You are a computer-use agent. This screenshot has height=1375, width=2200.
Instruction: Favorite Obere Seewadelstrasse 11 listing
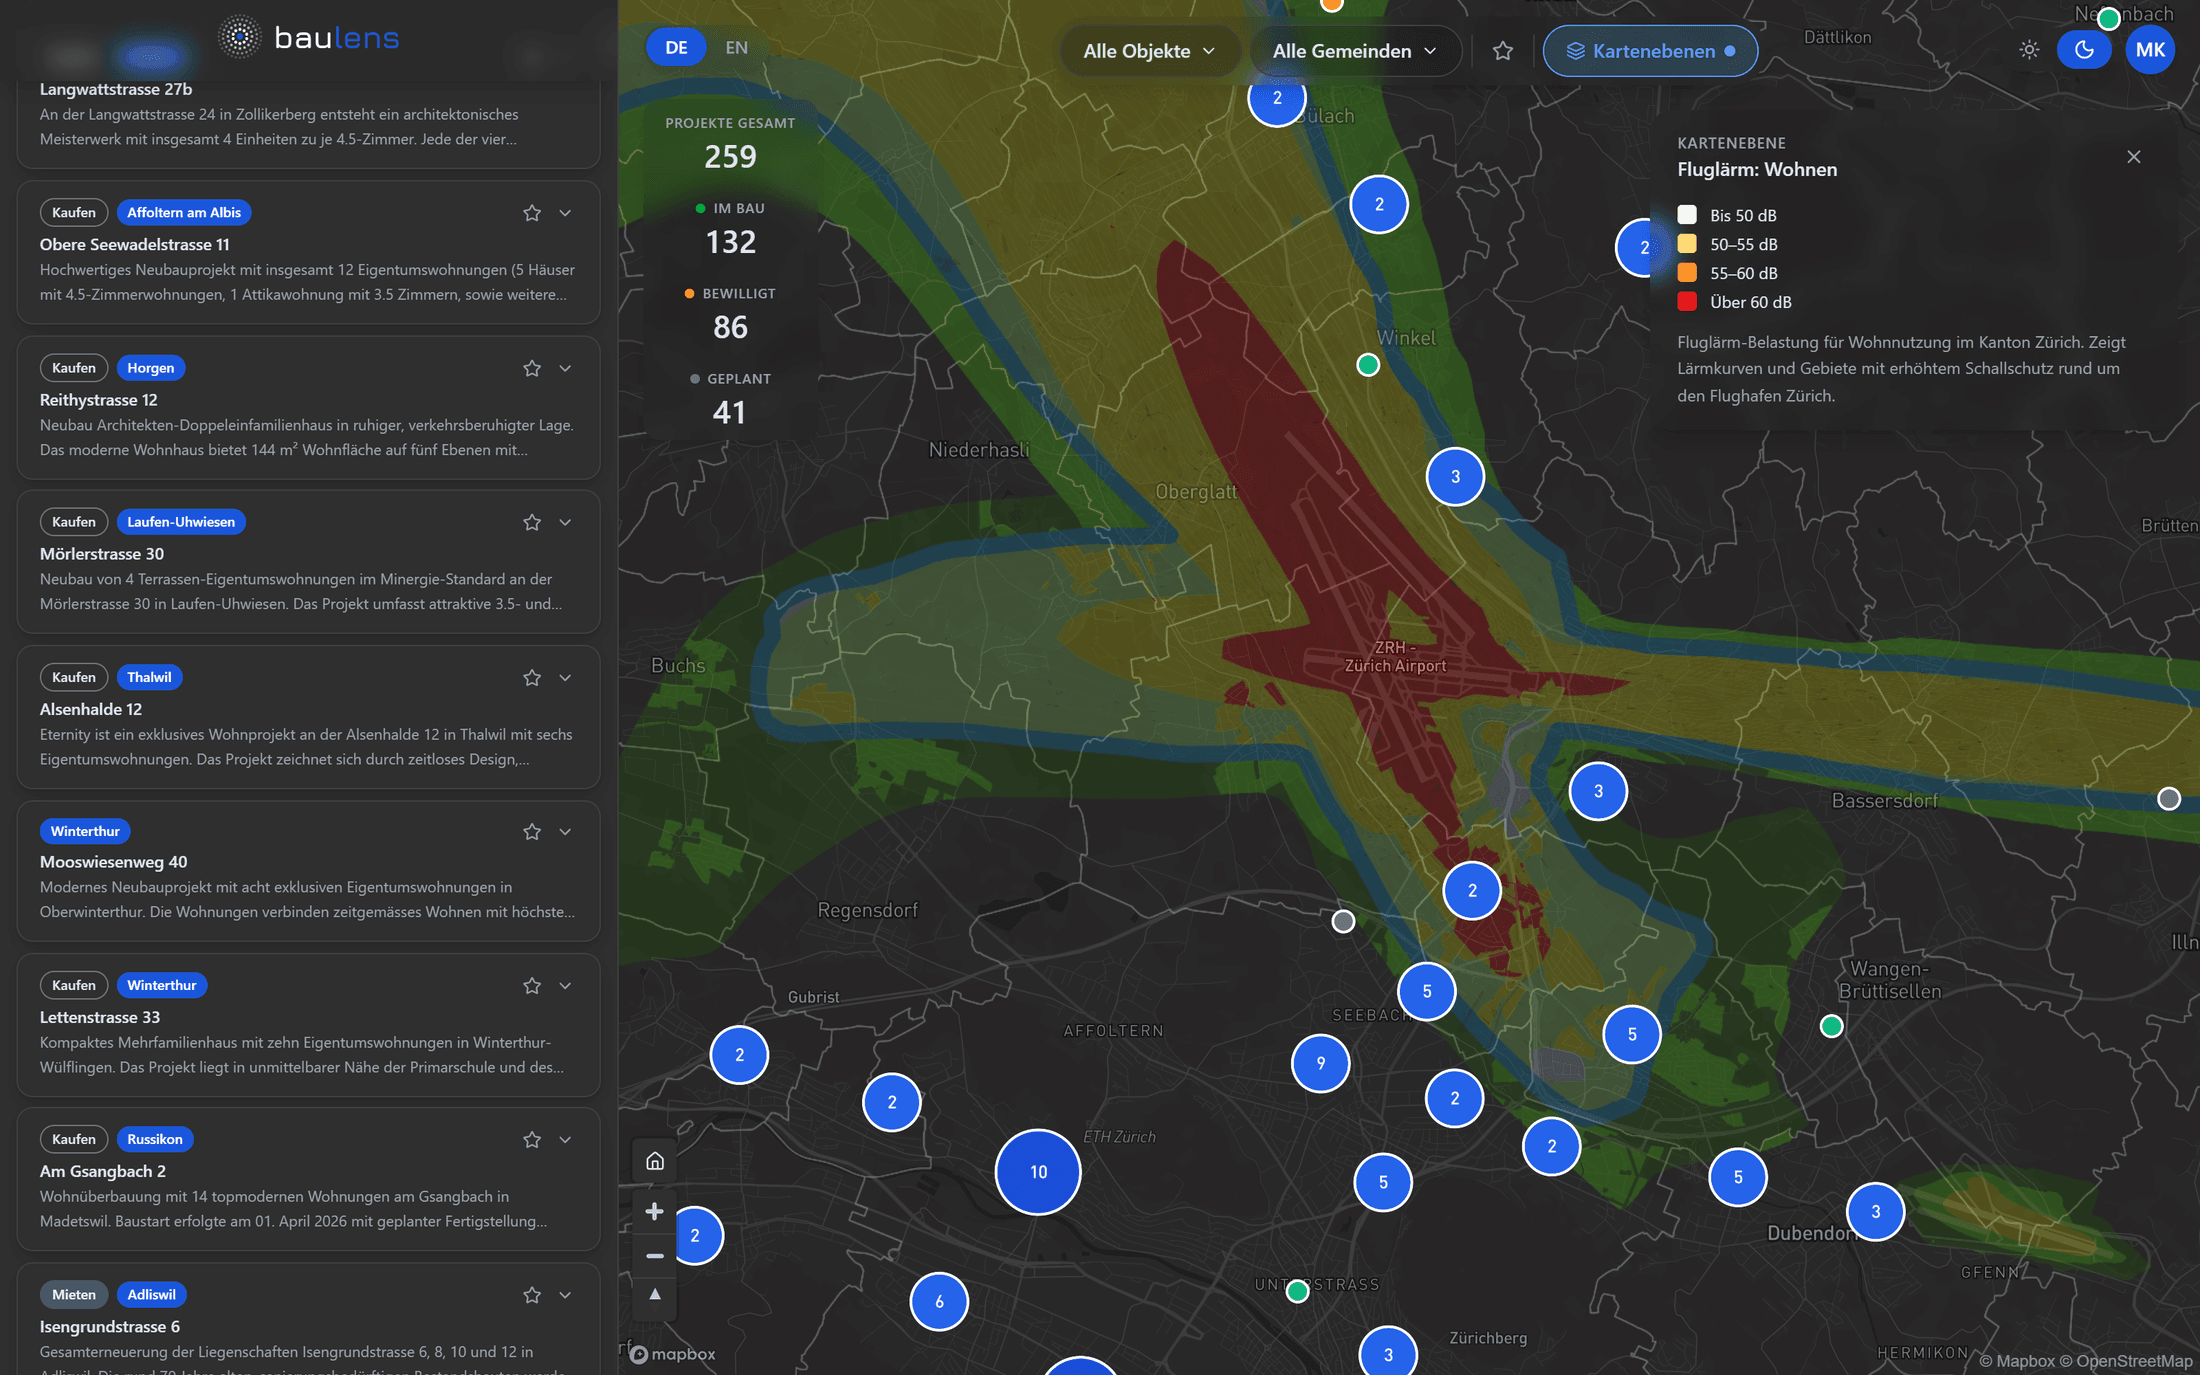(532, 213)
